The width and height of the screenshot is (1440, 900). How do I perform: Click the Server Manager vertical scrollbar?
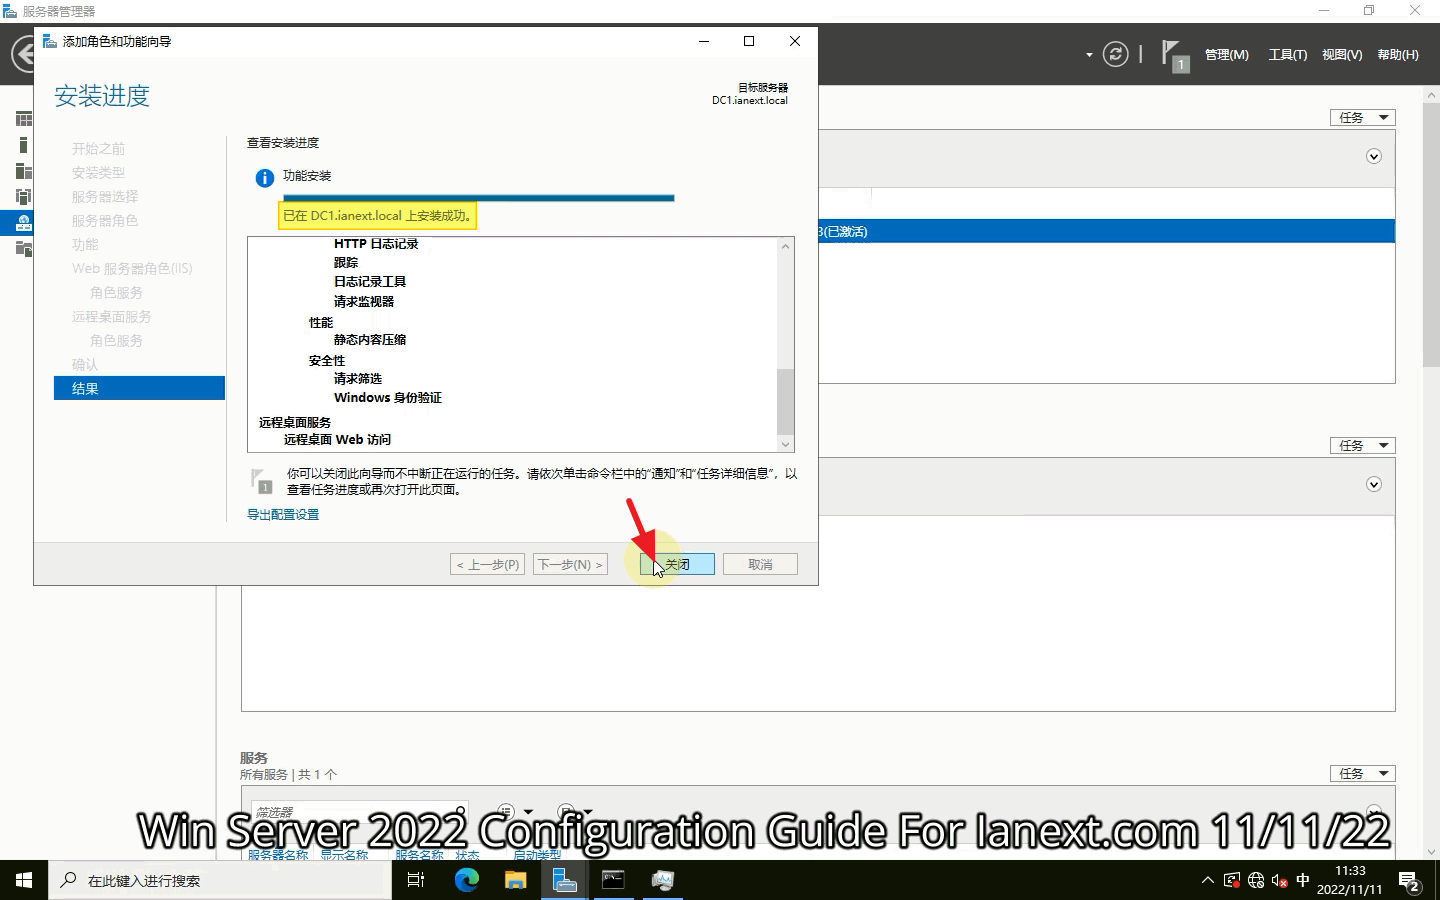1431,233
